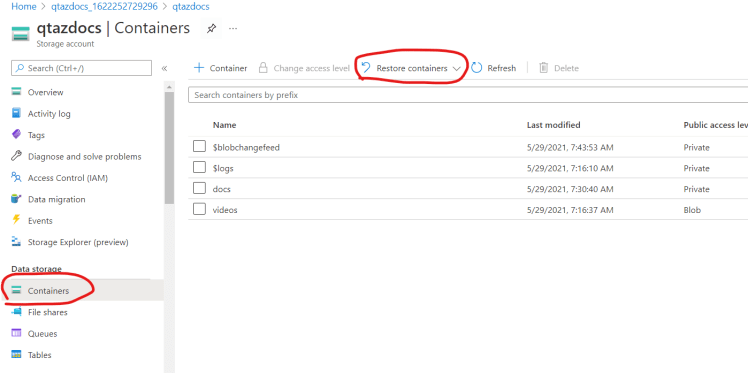Click the Containers icon in sidebar
The height and width of the screenshot is (373, 748).
[17, 290]
